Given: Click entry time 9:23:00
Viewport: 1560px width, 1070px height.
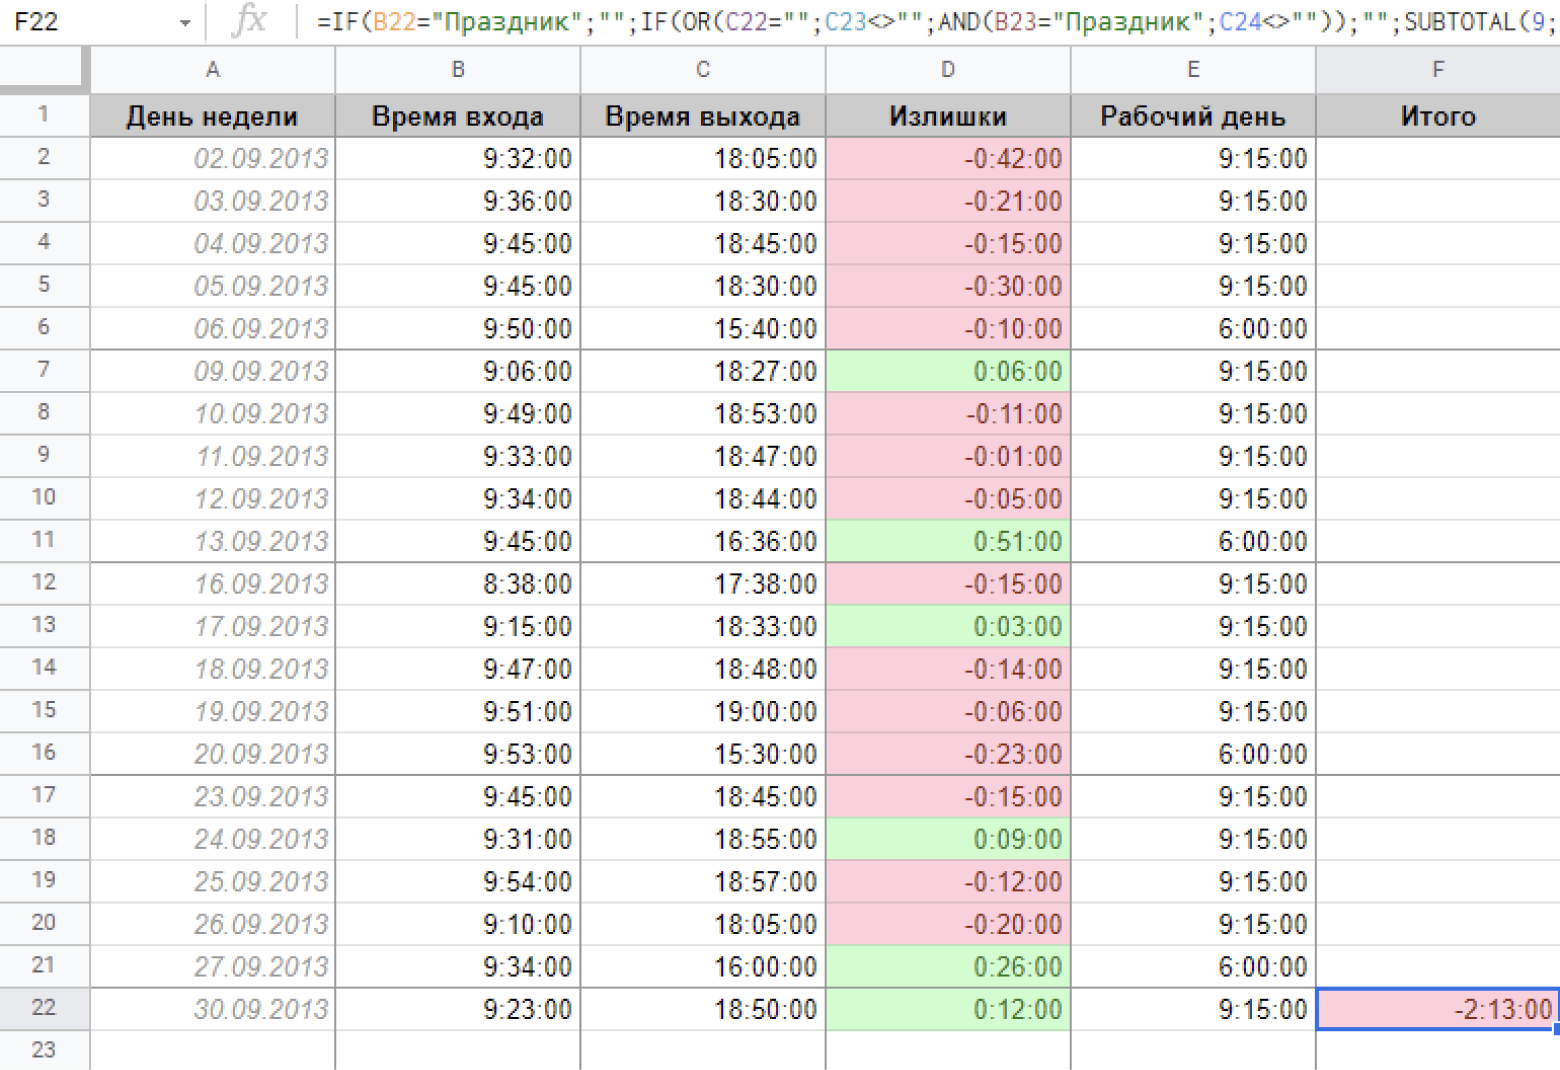Looking at the screenshot, I should pyautogui.click(x=458, y=1009).
